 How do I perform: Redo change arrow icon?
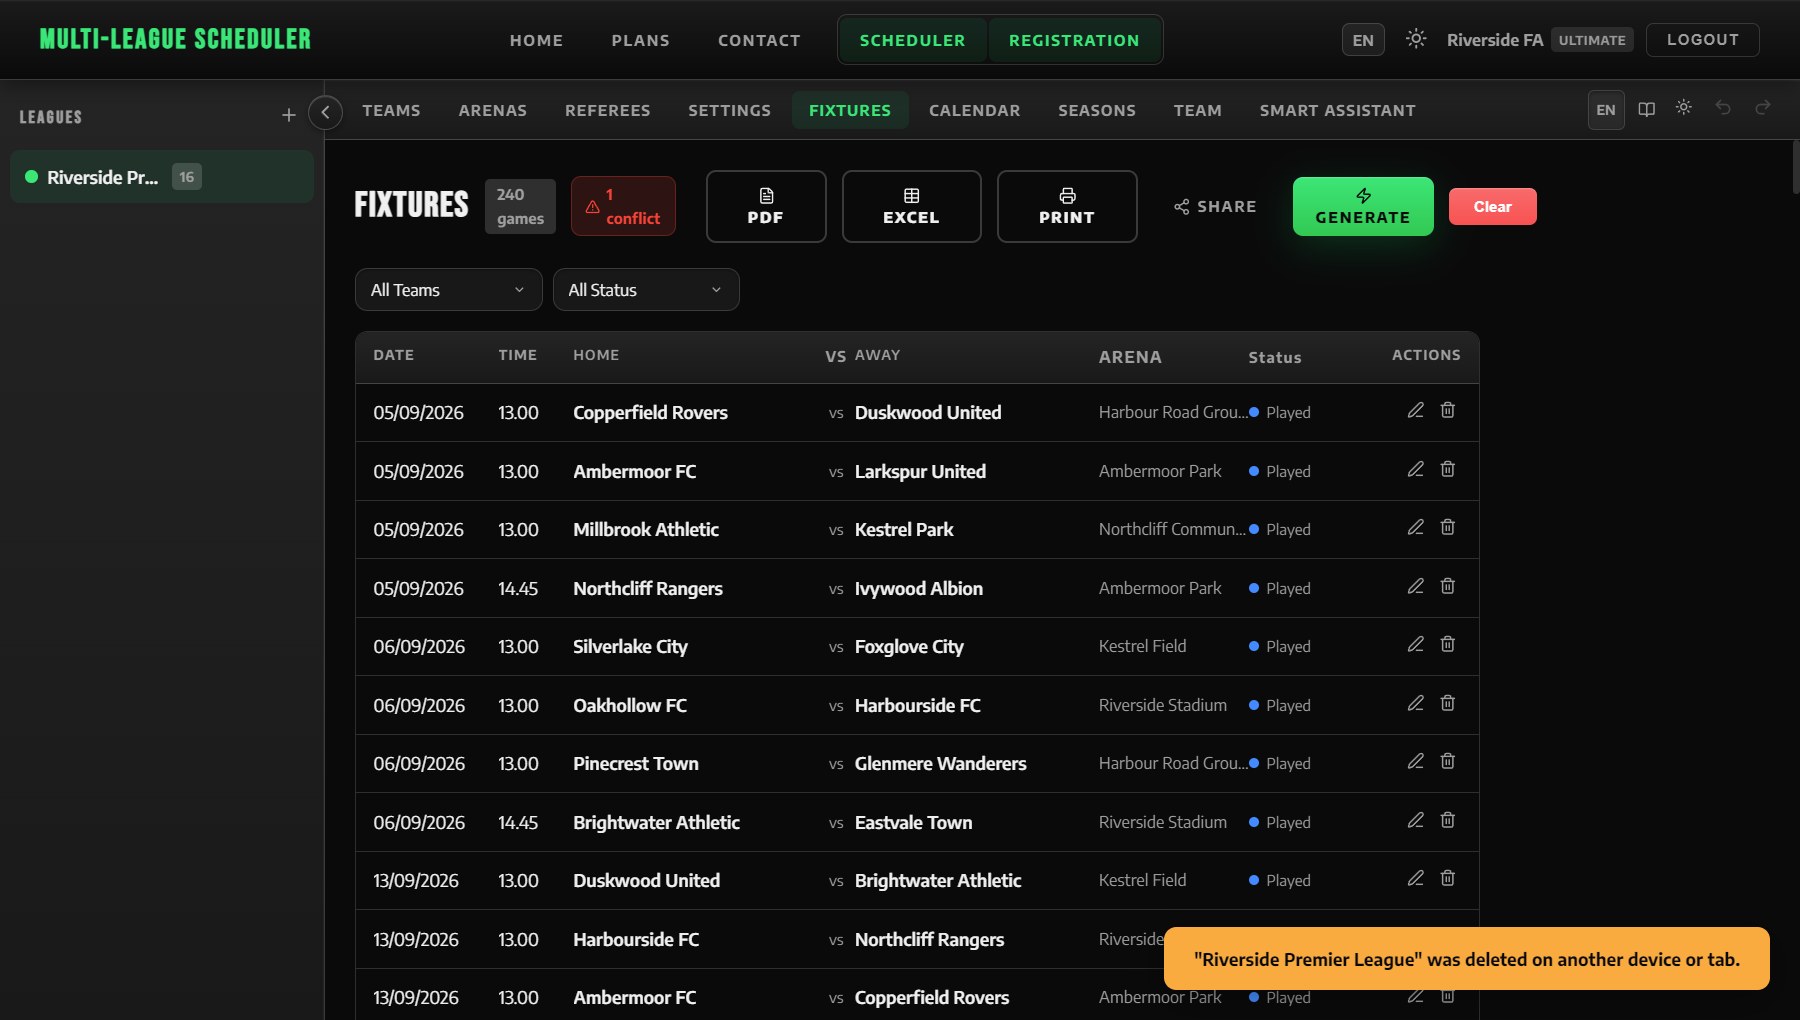[x=1763, y=108]
